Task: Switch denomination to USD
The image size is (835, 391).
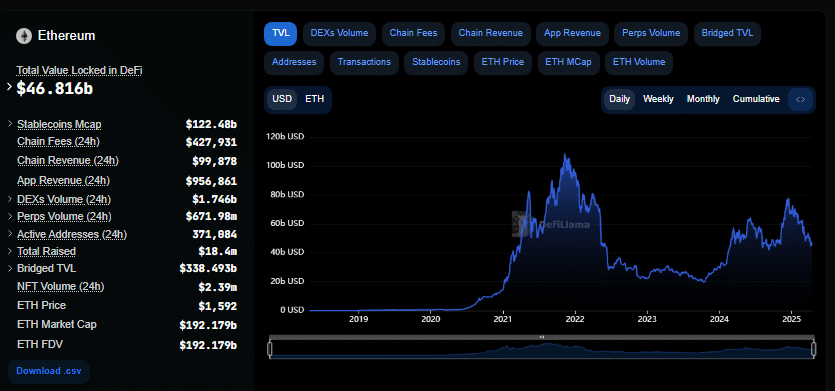Action: [282, 100]
